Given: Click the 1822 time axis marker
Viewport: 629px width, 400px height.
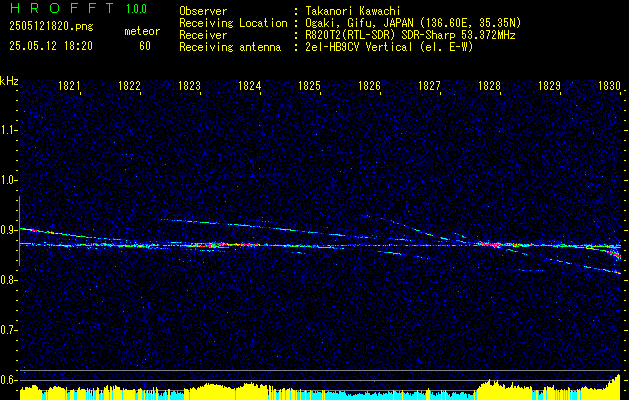Looking at the screenshot, I should (130, 86).
